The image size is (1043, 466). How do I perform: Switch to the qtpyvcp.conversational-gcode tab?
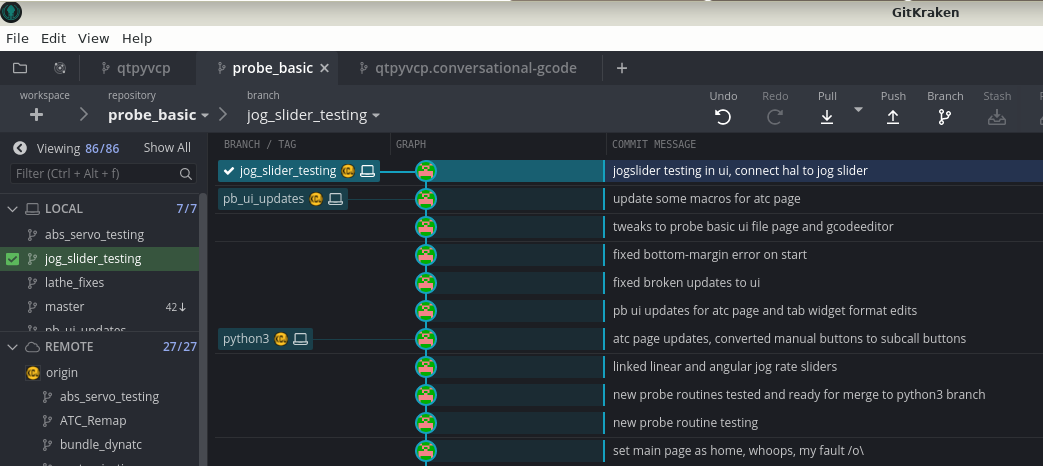point(468,68)
